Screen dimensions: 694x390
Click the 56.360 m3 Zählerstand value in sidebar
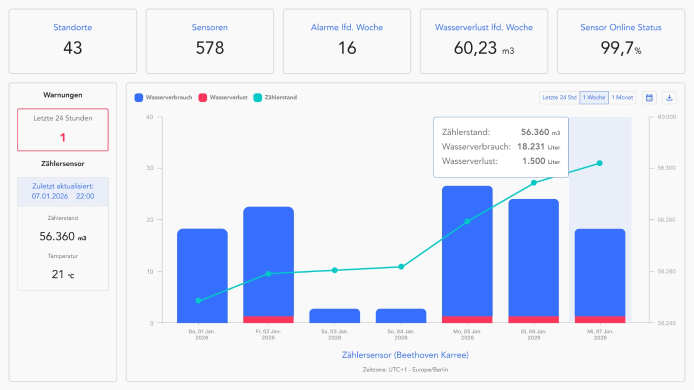click(63, 236)
